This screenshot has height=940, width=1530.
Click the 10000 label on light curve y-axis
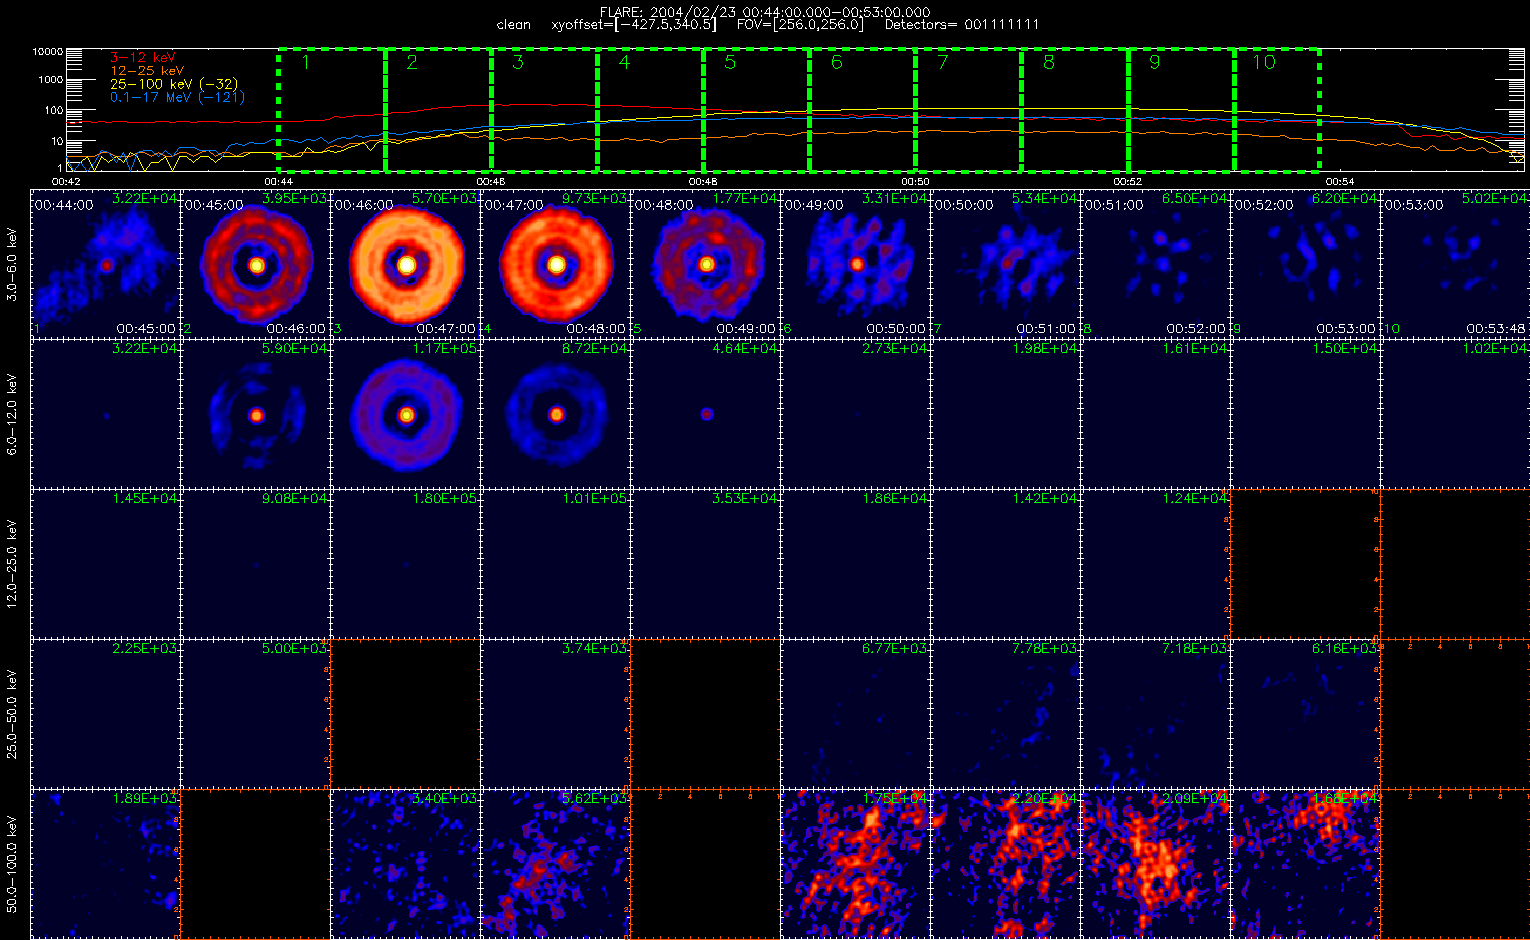pyautogui.click(x=48, y=51)
